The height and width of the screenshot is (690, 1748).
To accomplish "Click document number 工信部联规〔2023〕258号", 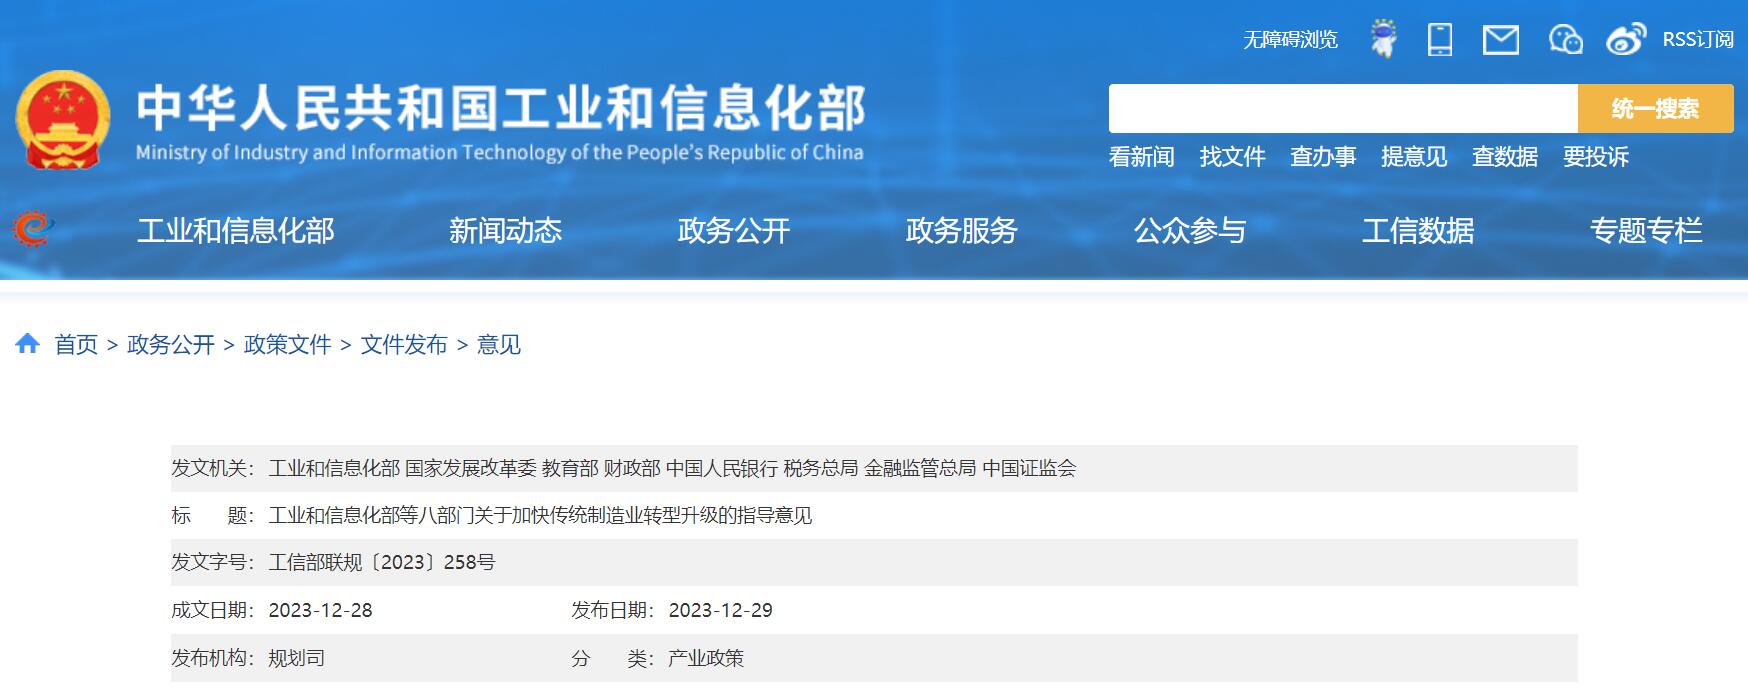I will point(382,562).
